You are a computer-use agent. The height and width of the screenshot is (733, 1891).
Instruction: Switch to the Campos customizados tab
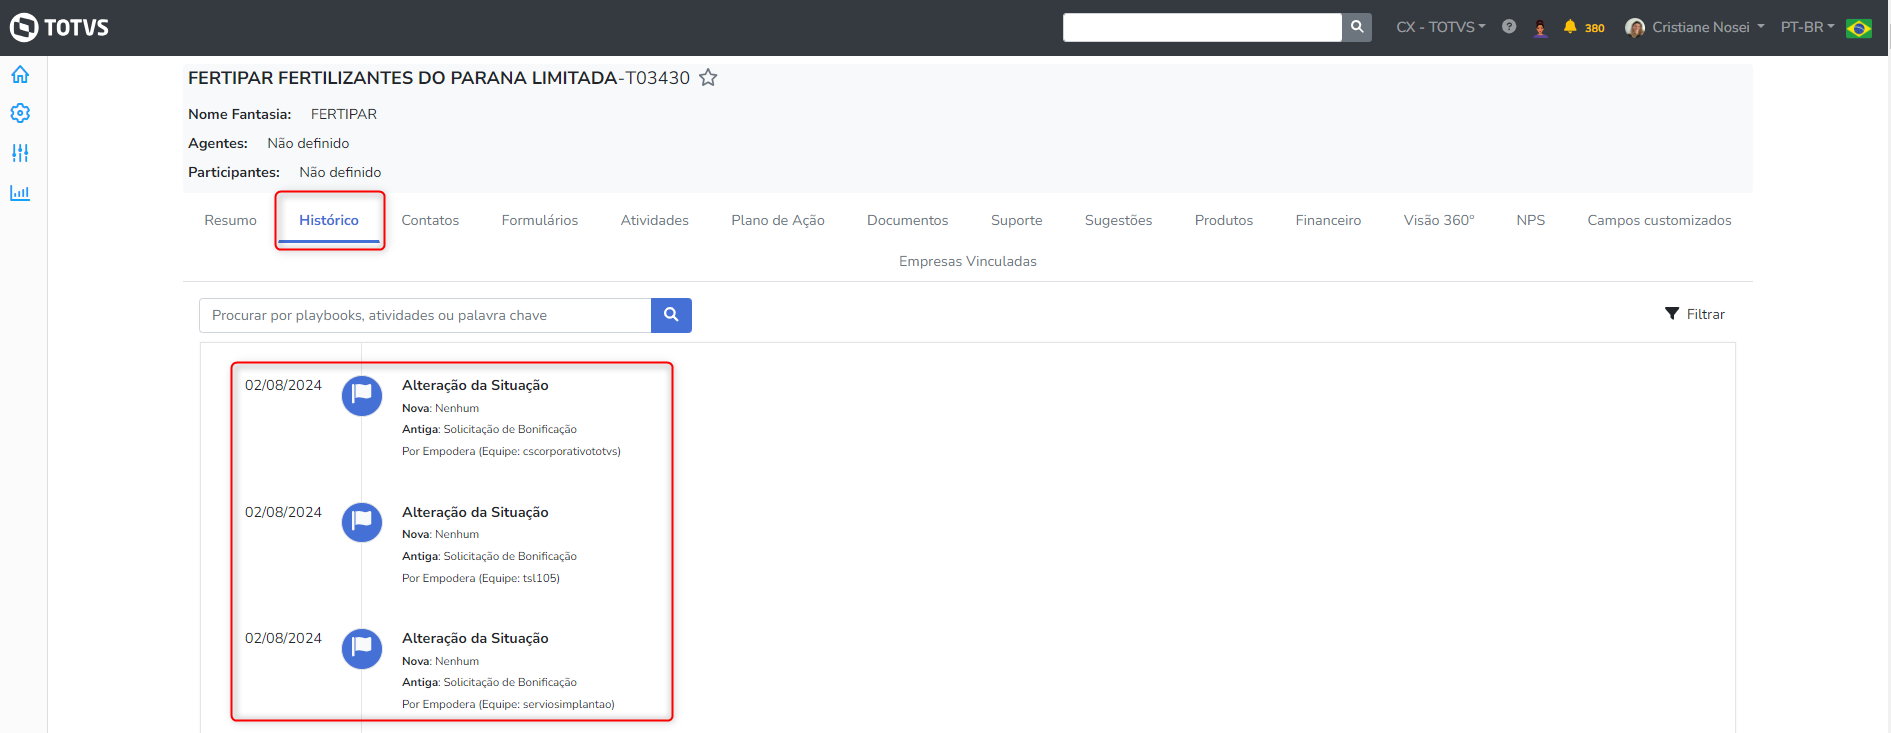pos(1660,220)
